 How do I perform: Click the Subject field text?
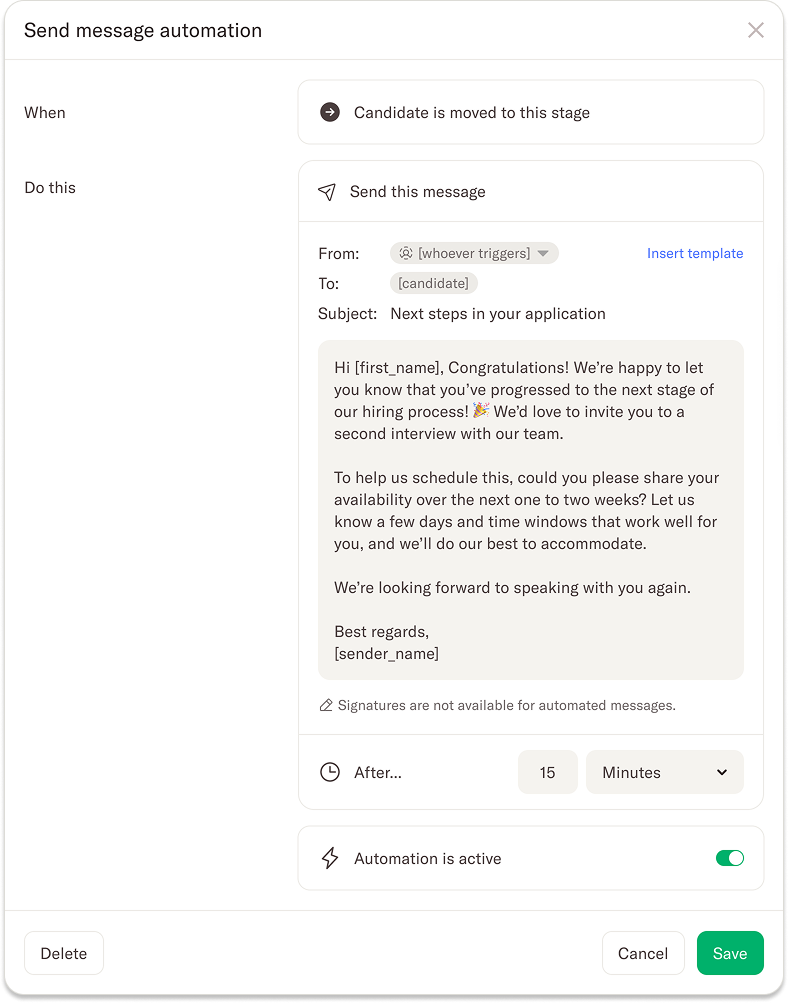coord(498,313)
